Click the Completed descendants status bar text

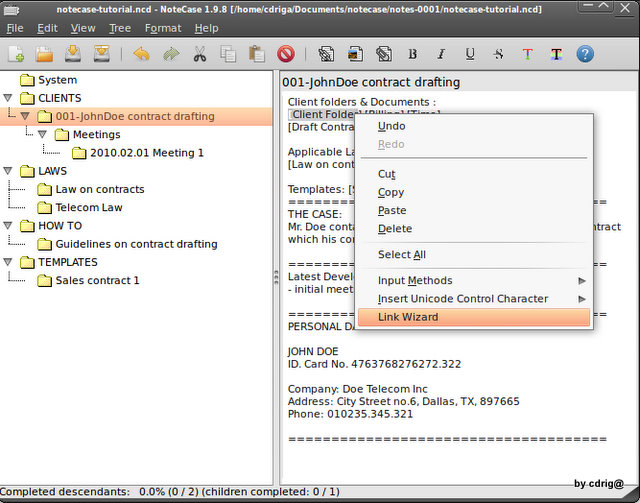pyautogui.click(x=170, y=492)
